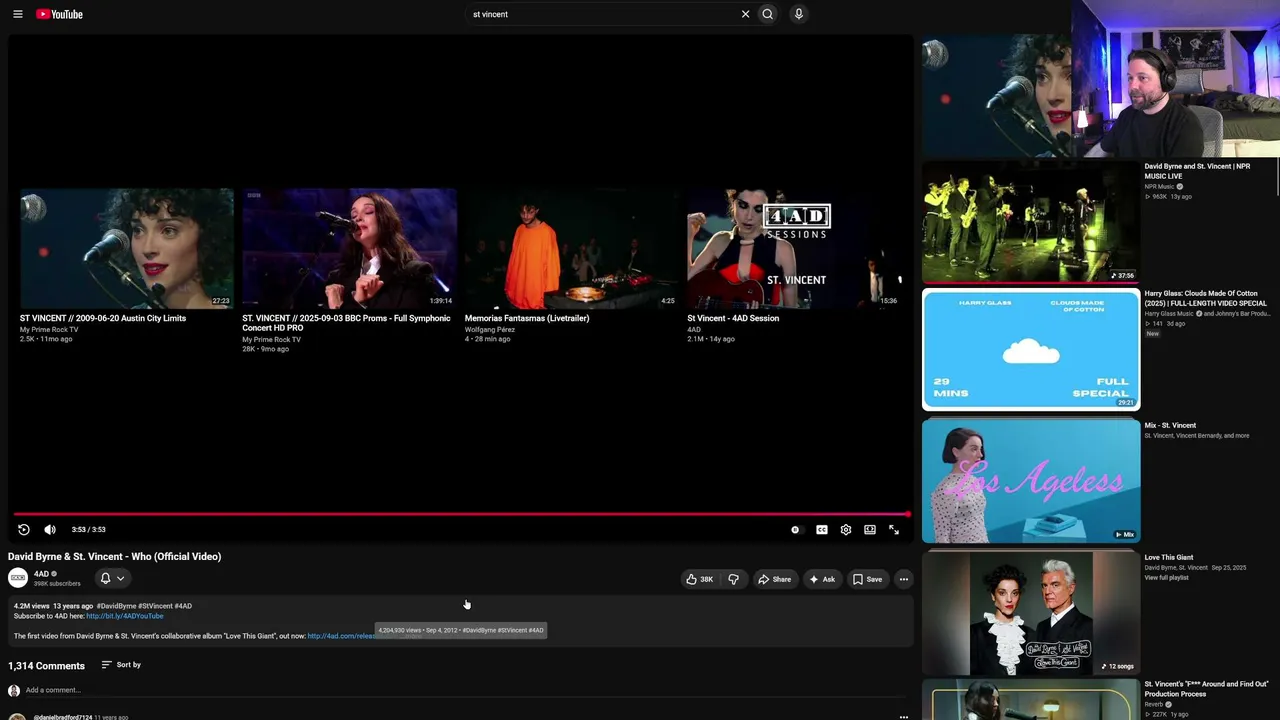Screen dimensions: 1280x720
Task: Save the video to a playlist
Action: (x=867, y=579)
